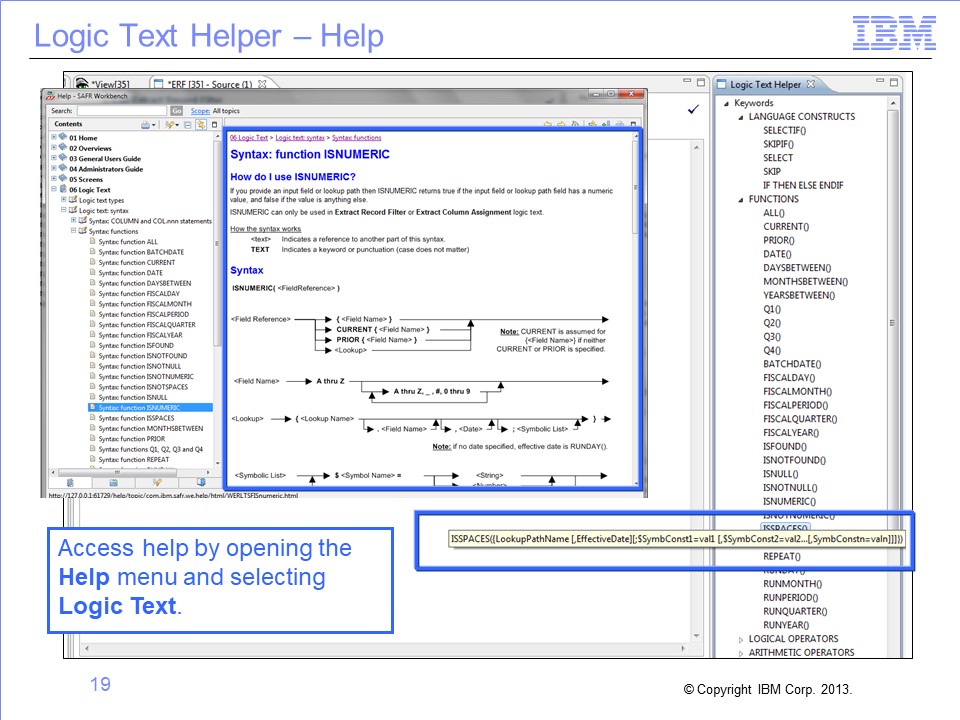Expand LOGICAL OPERATORS in Logic Text Helper
The height and width of the screenshot is (720, 960).
tap(740, 639)
